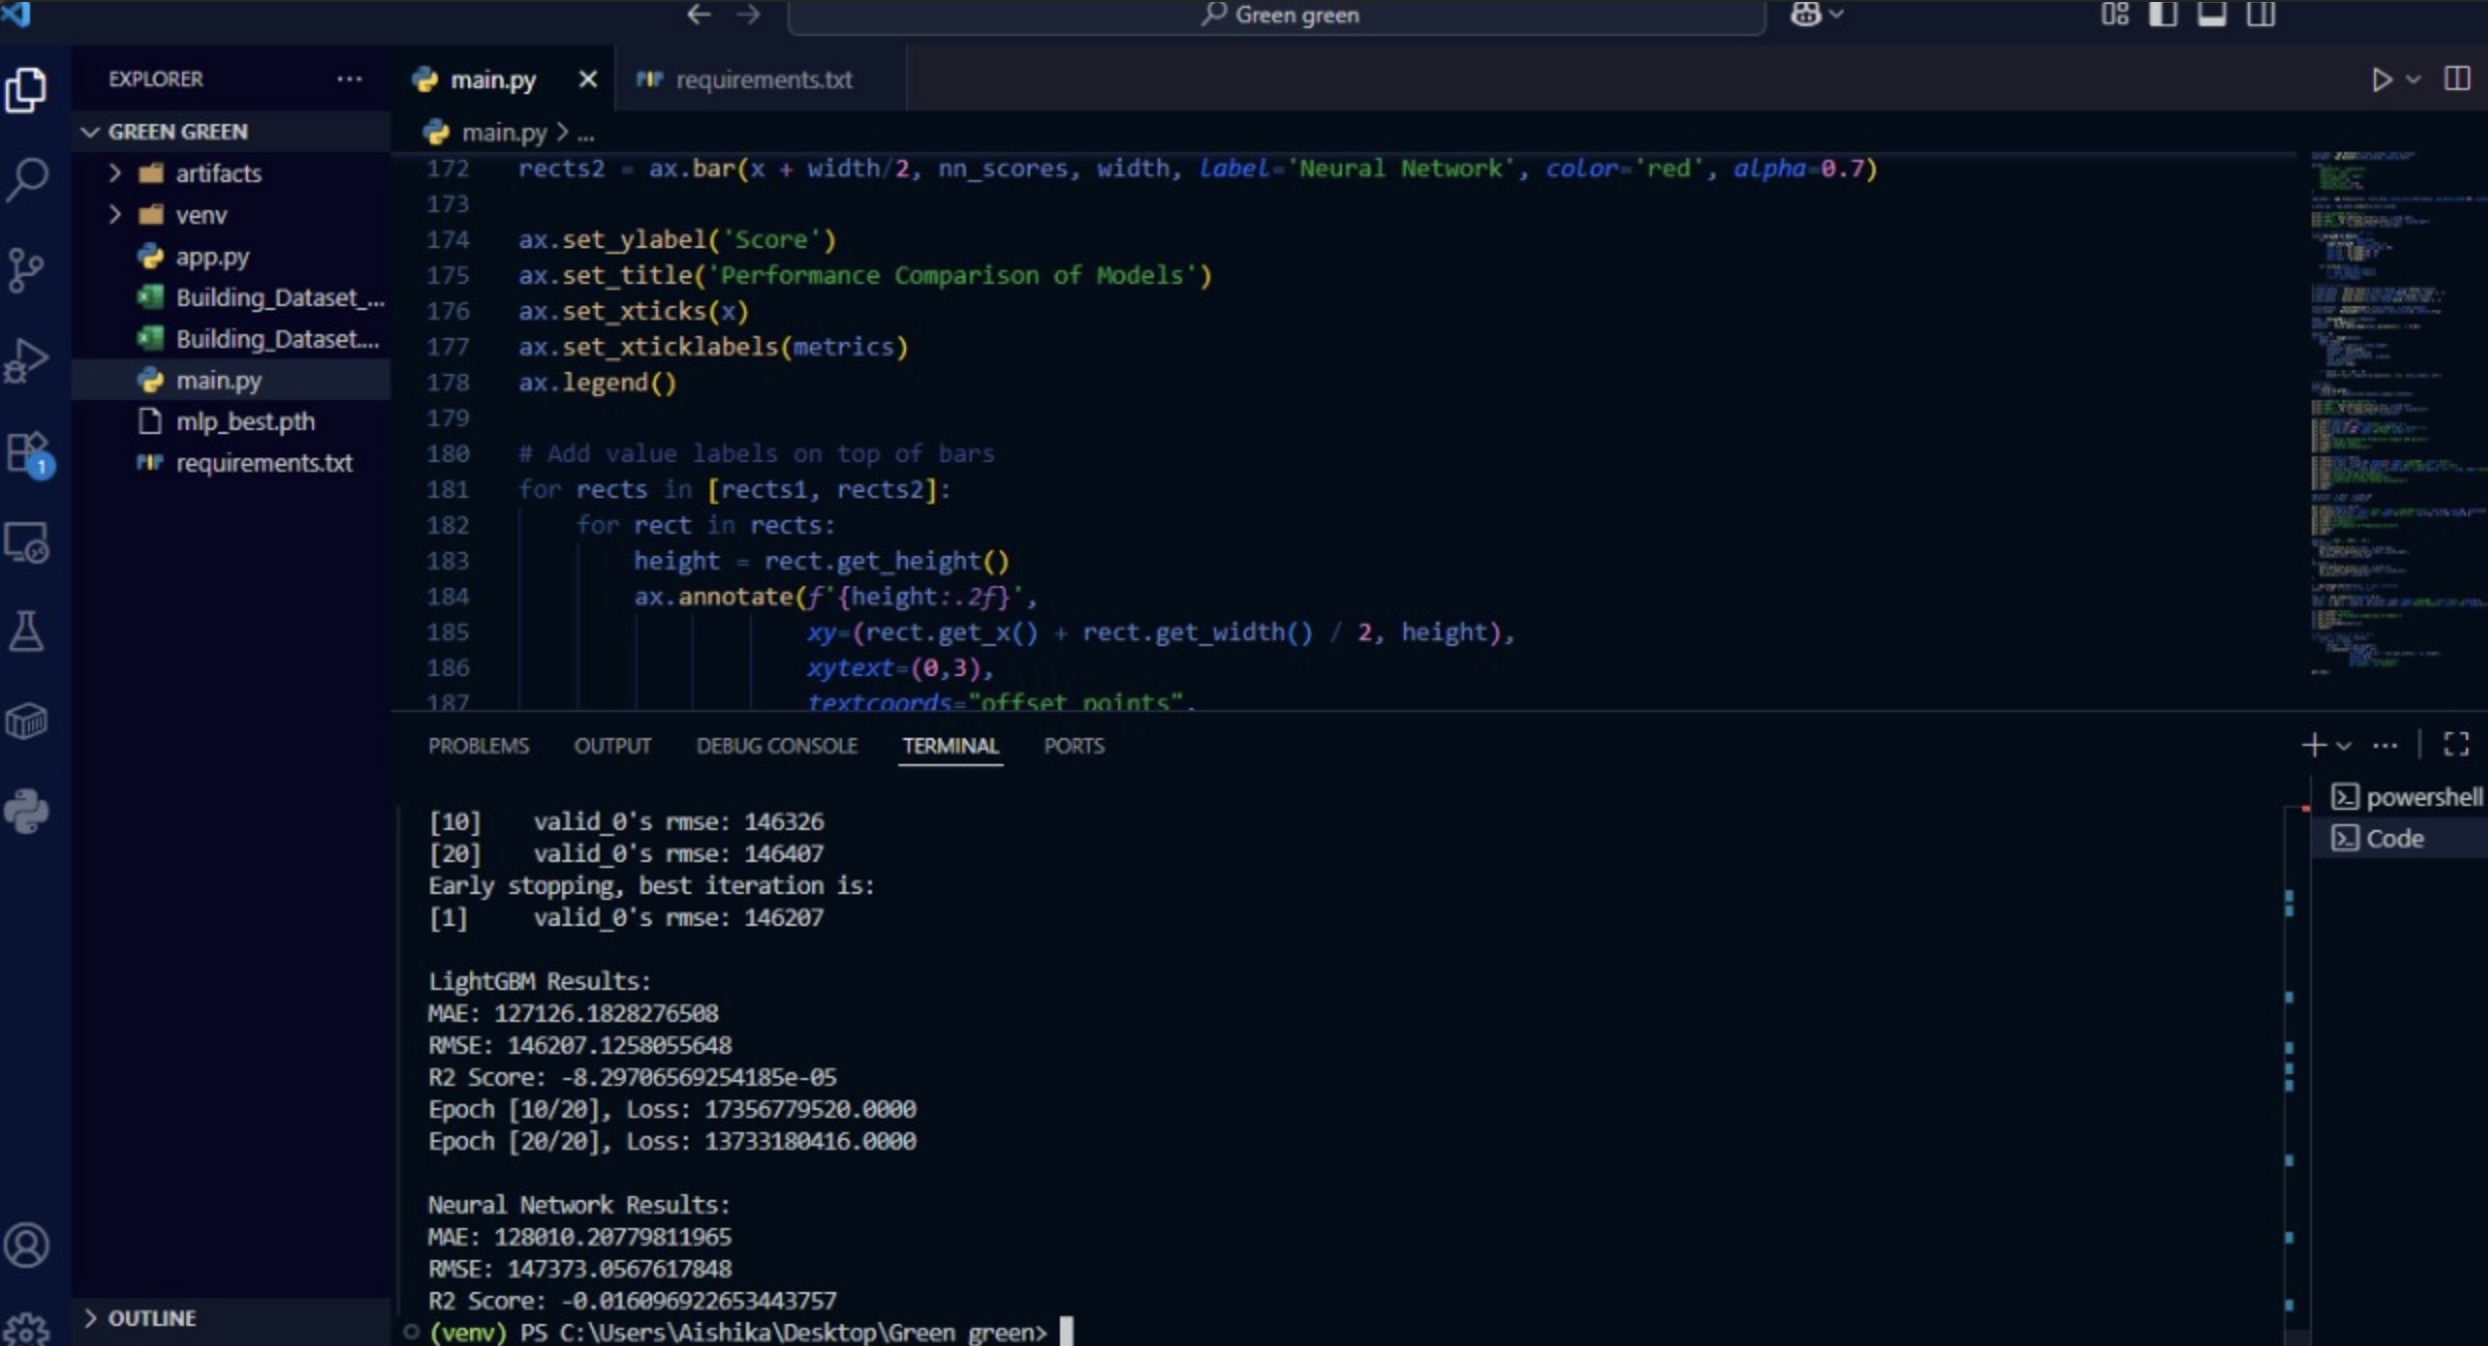Maximize the terminal panel size
The image size is (2488, 1346).
click(2456, 744)
